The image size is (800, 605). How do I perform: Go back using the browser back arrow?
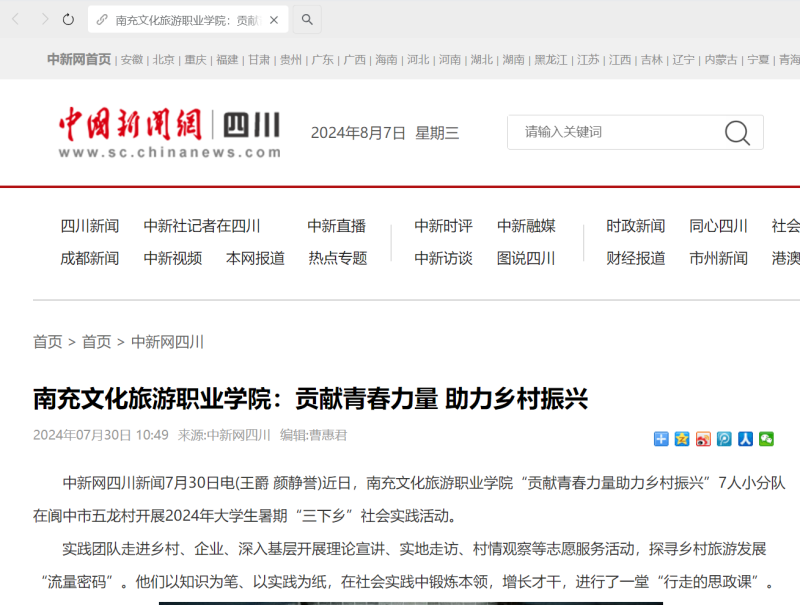[16, 19]
